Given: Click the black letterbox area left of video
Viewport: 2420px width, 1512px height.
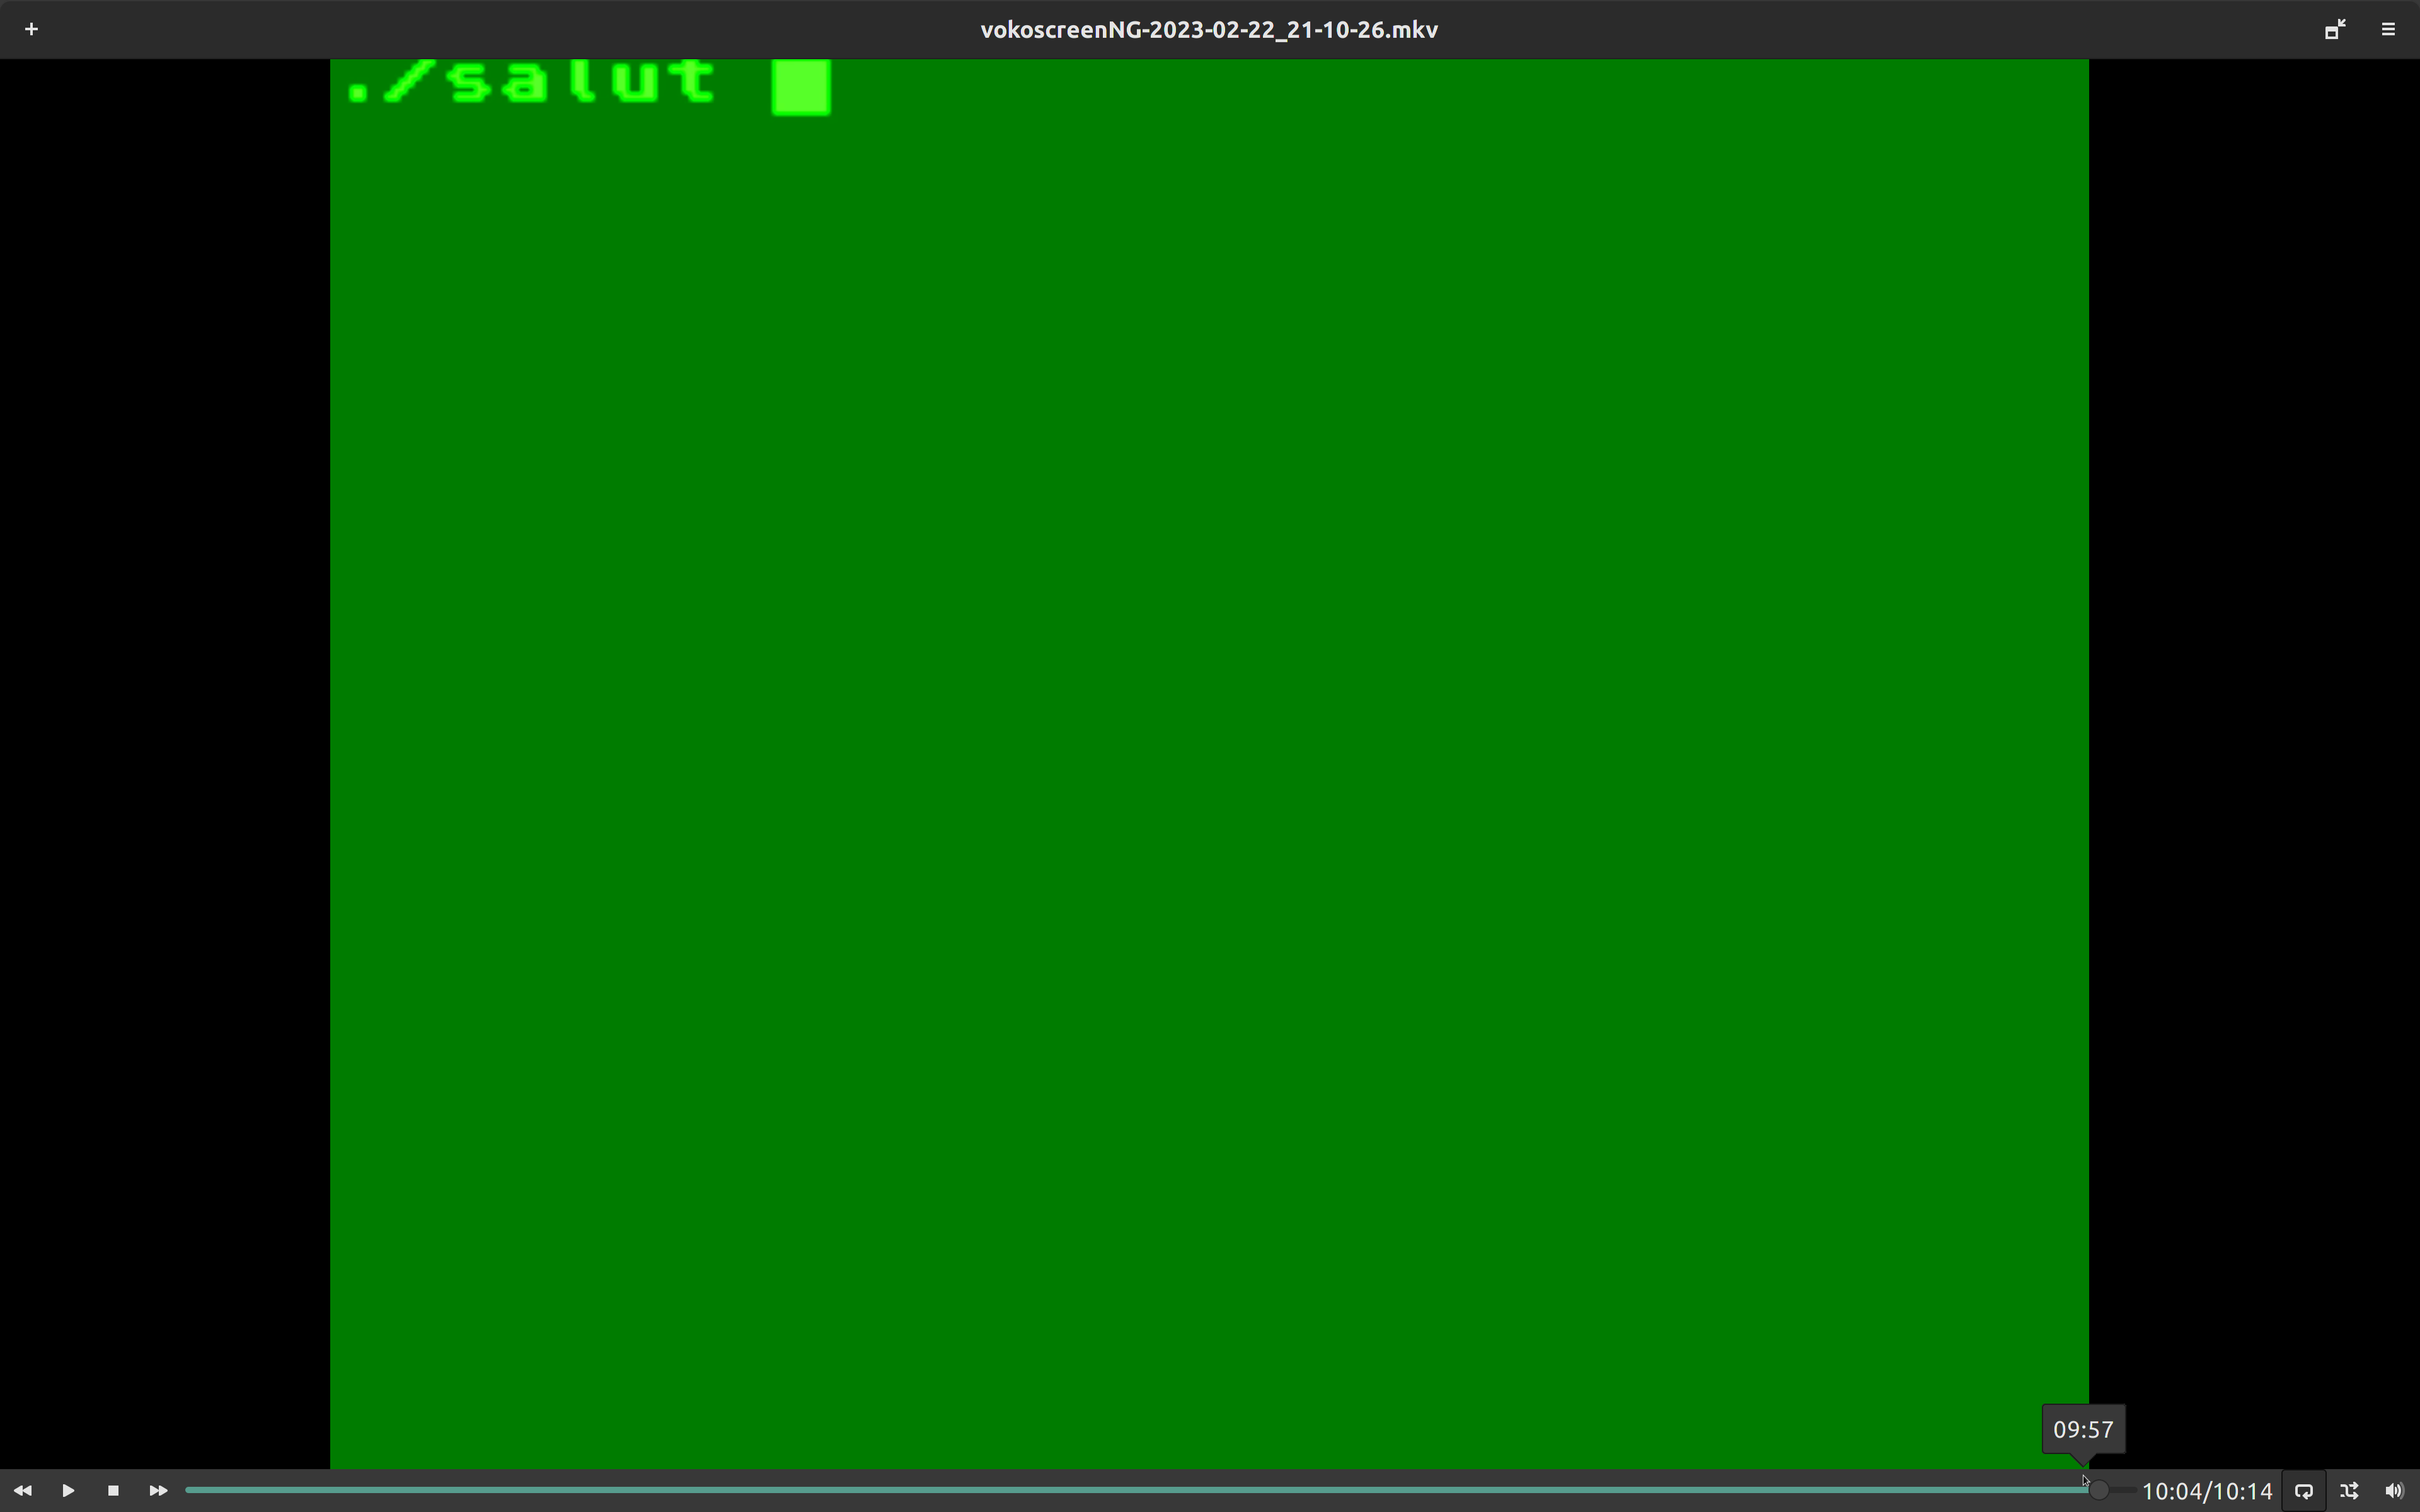Looking at the screenshot, I should pyautogui.click(x=165, y=764).
